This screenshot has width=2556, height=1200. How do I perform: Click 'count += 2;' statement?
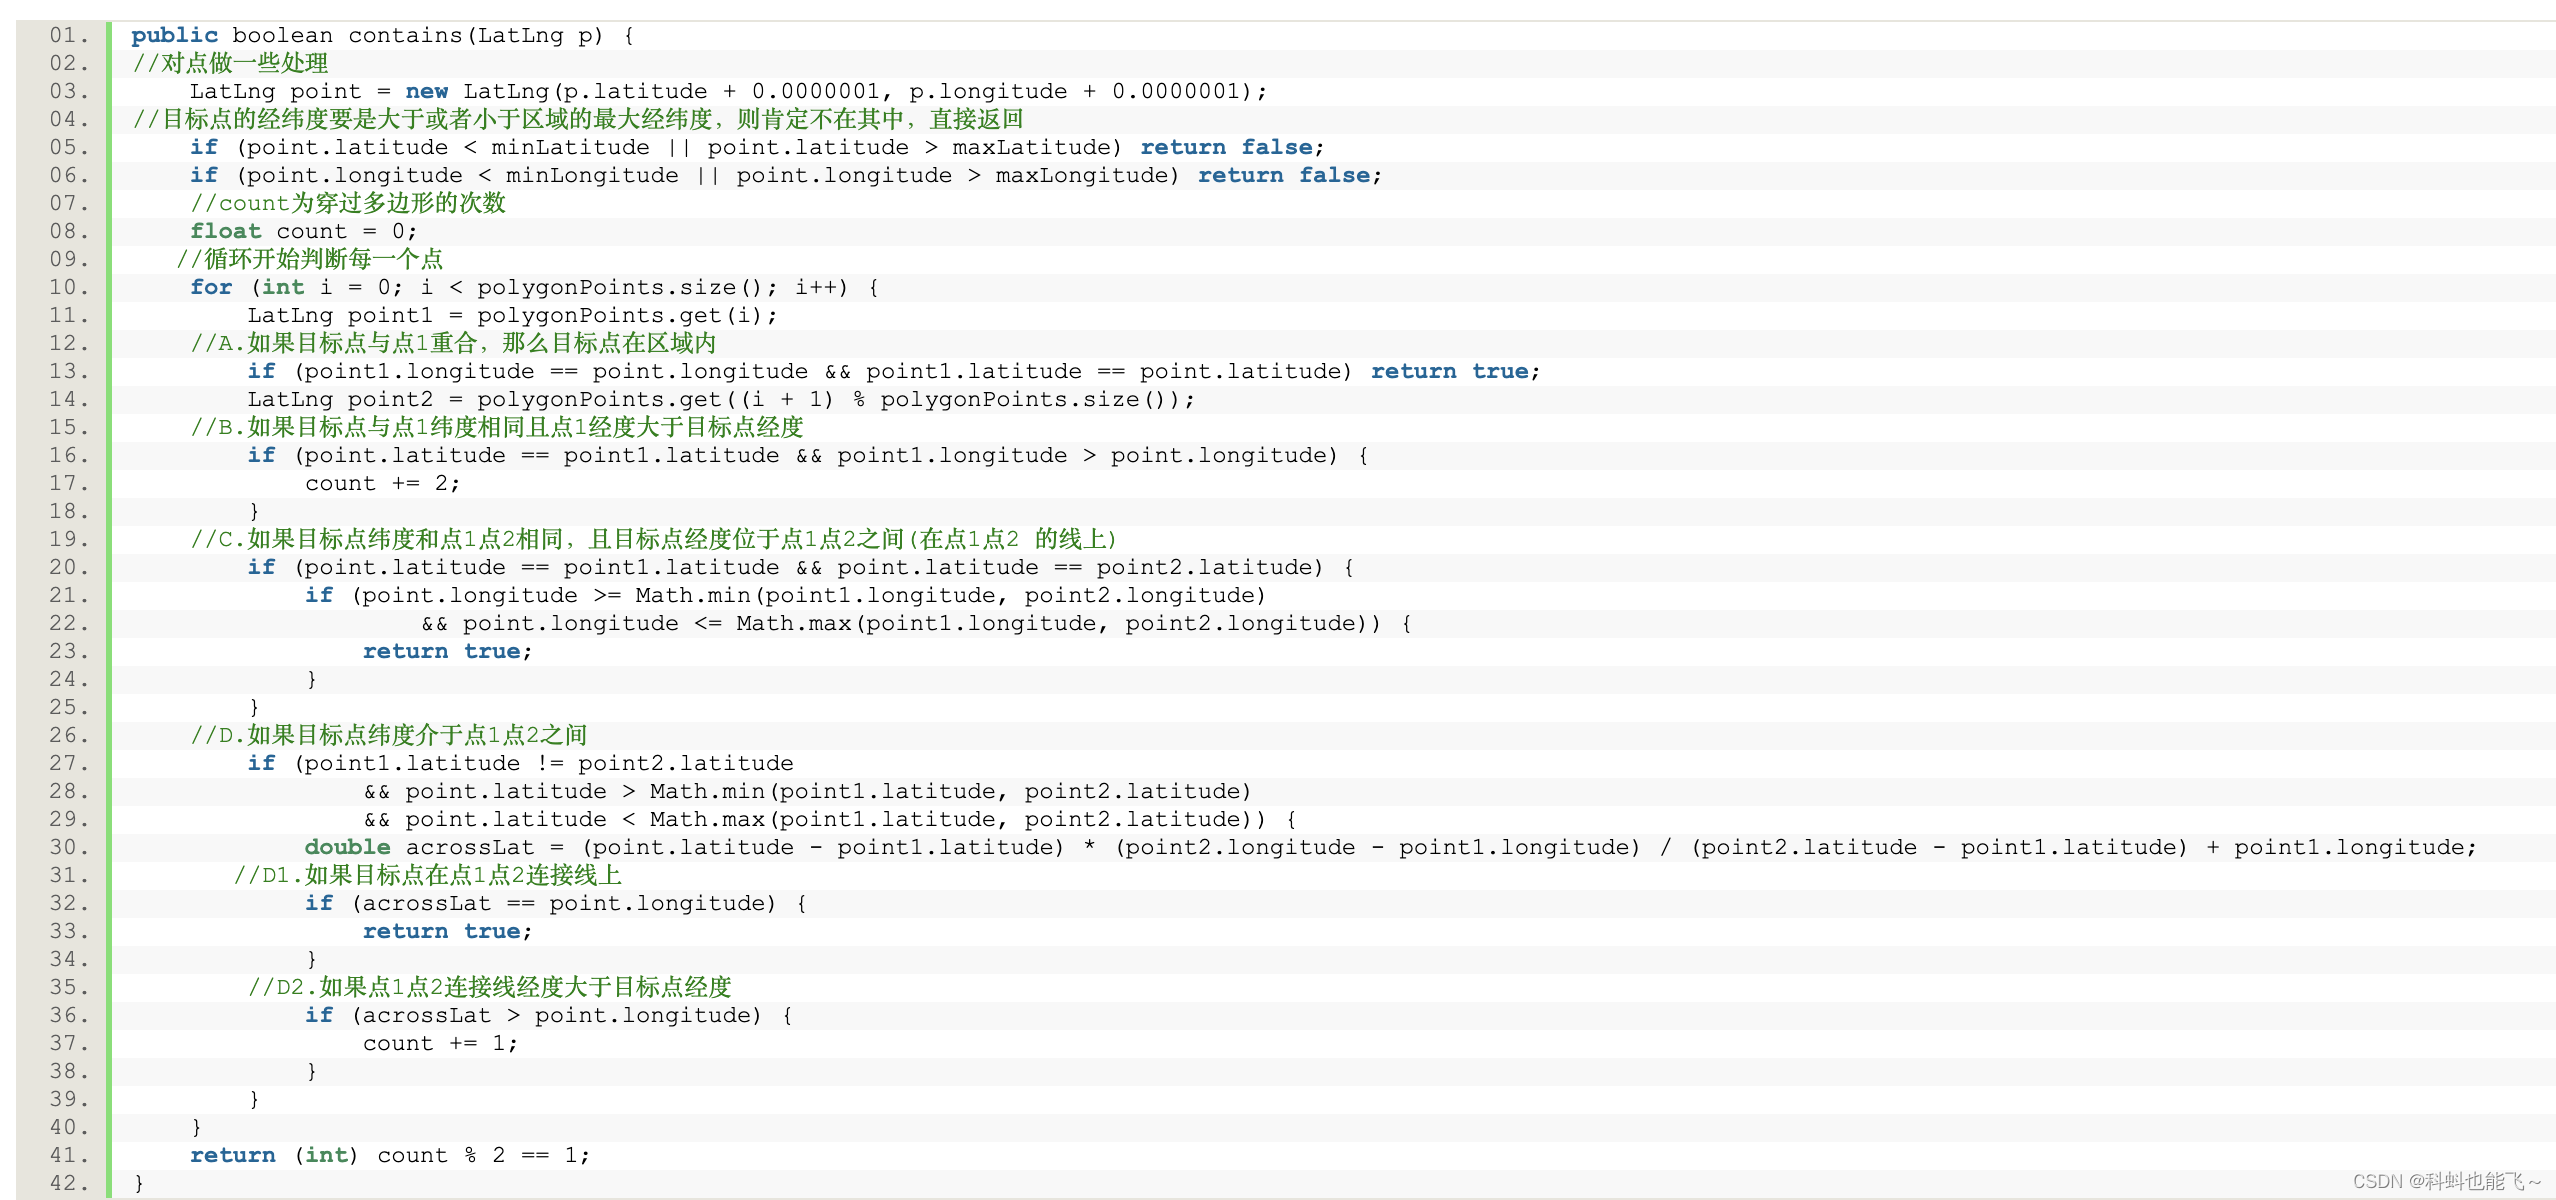tap(383, 484)
